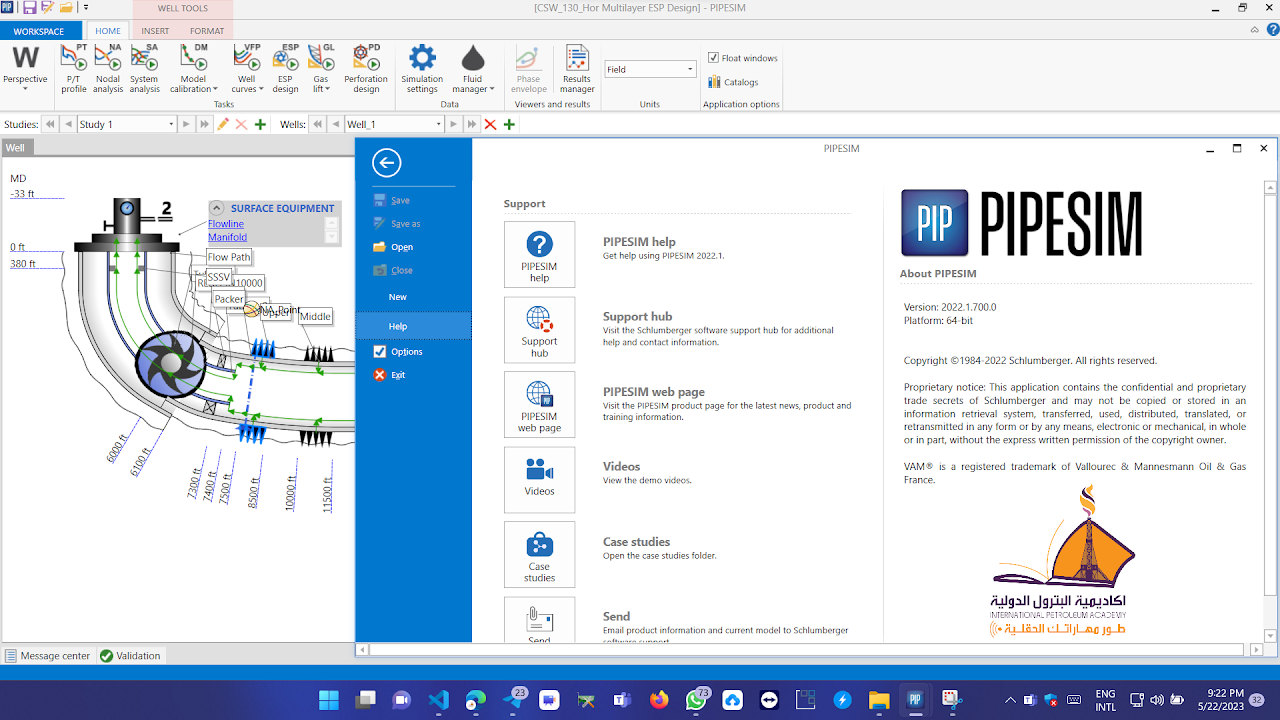The image size is (1280, 720).
Task: Run the P/T profile task
Action: (74, 69)
